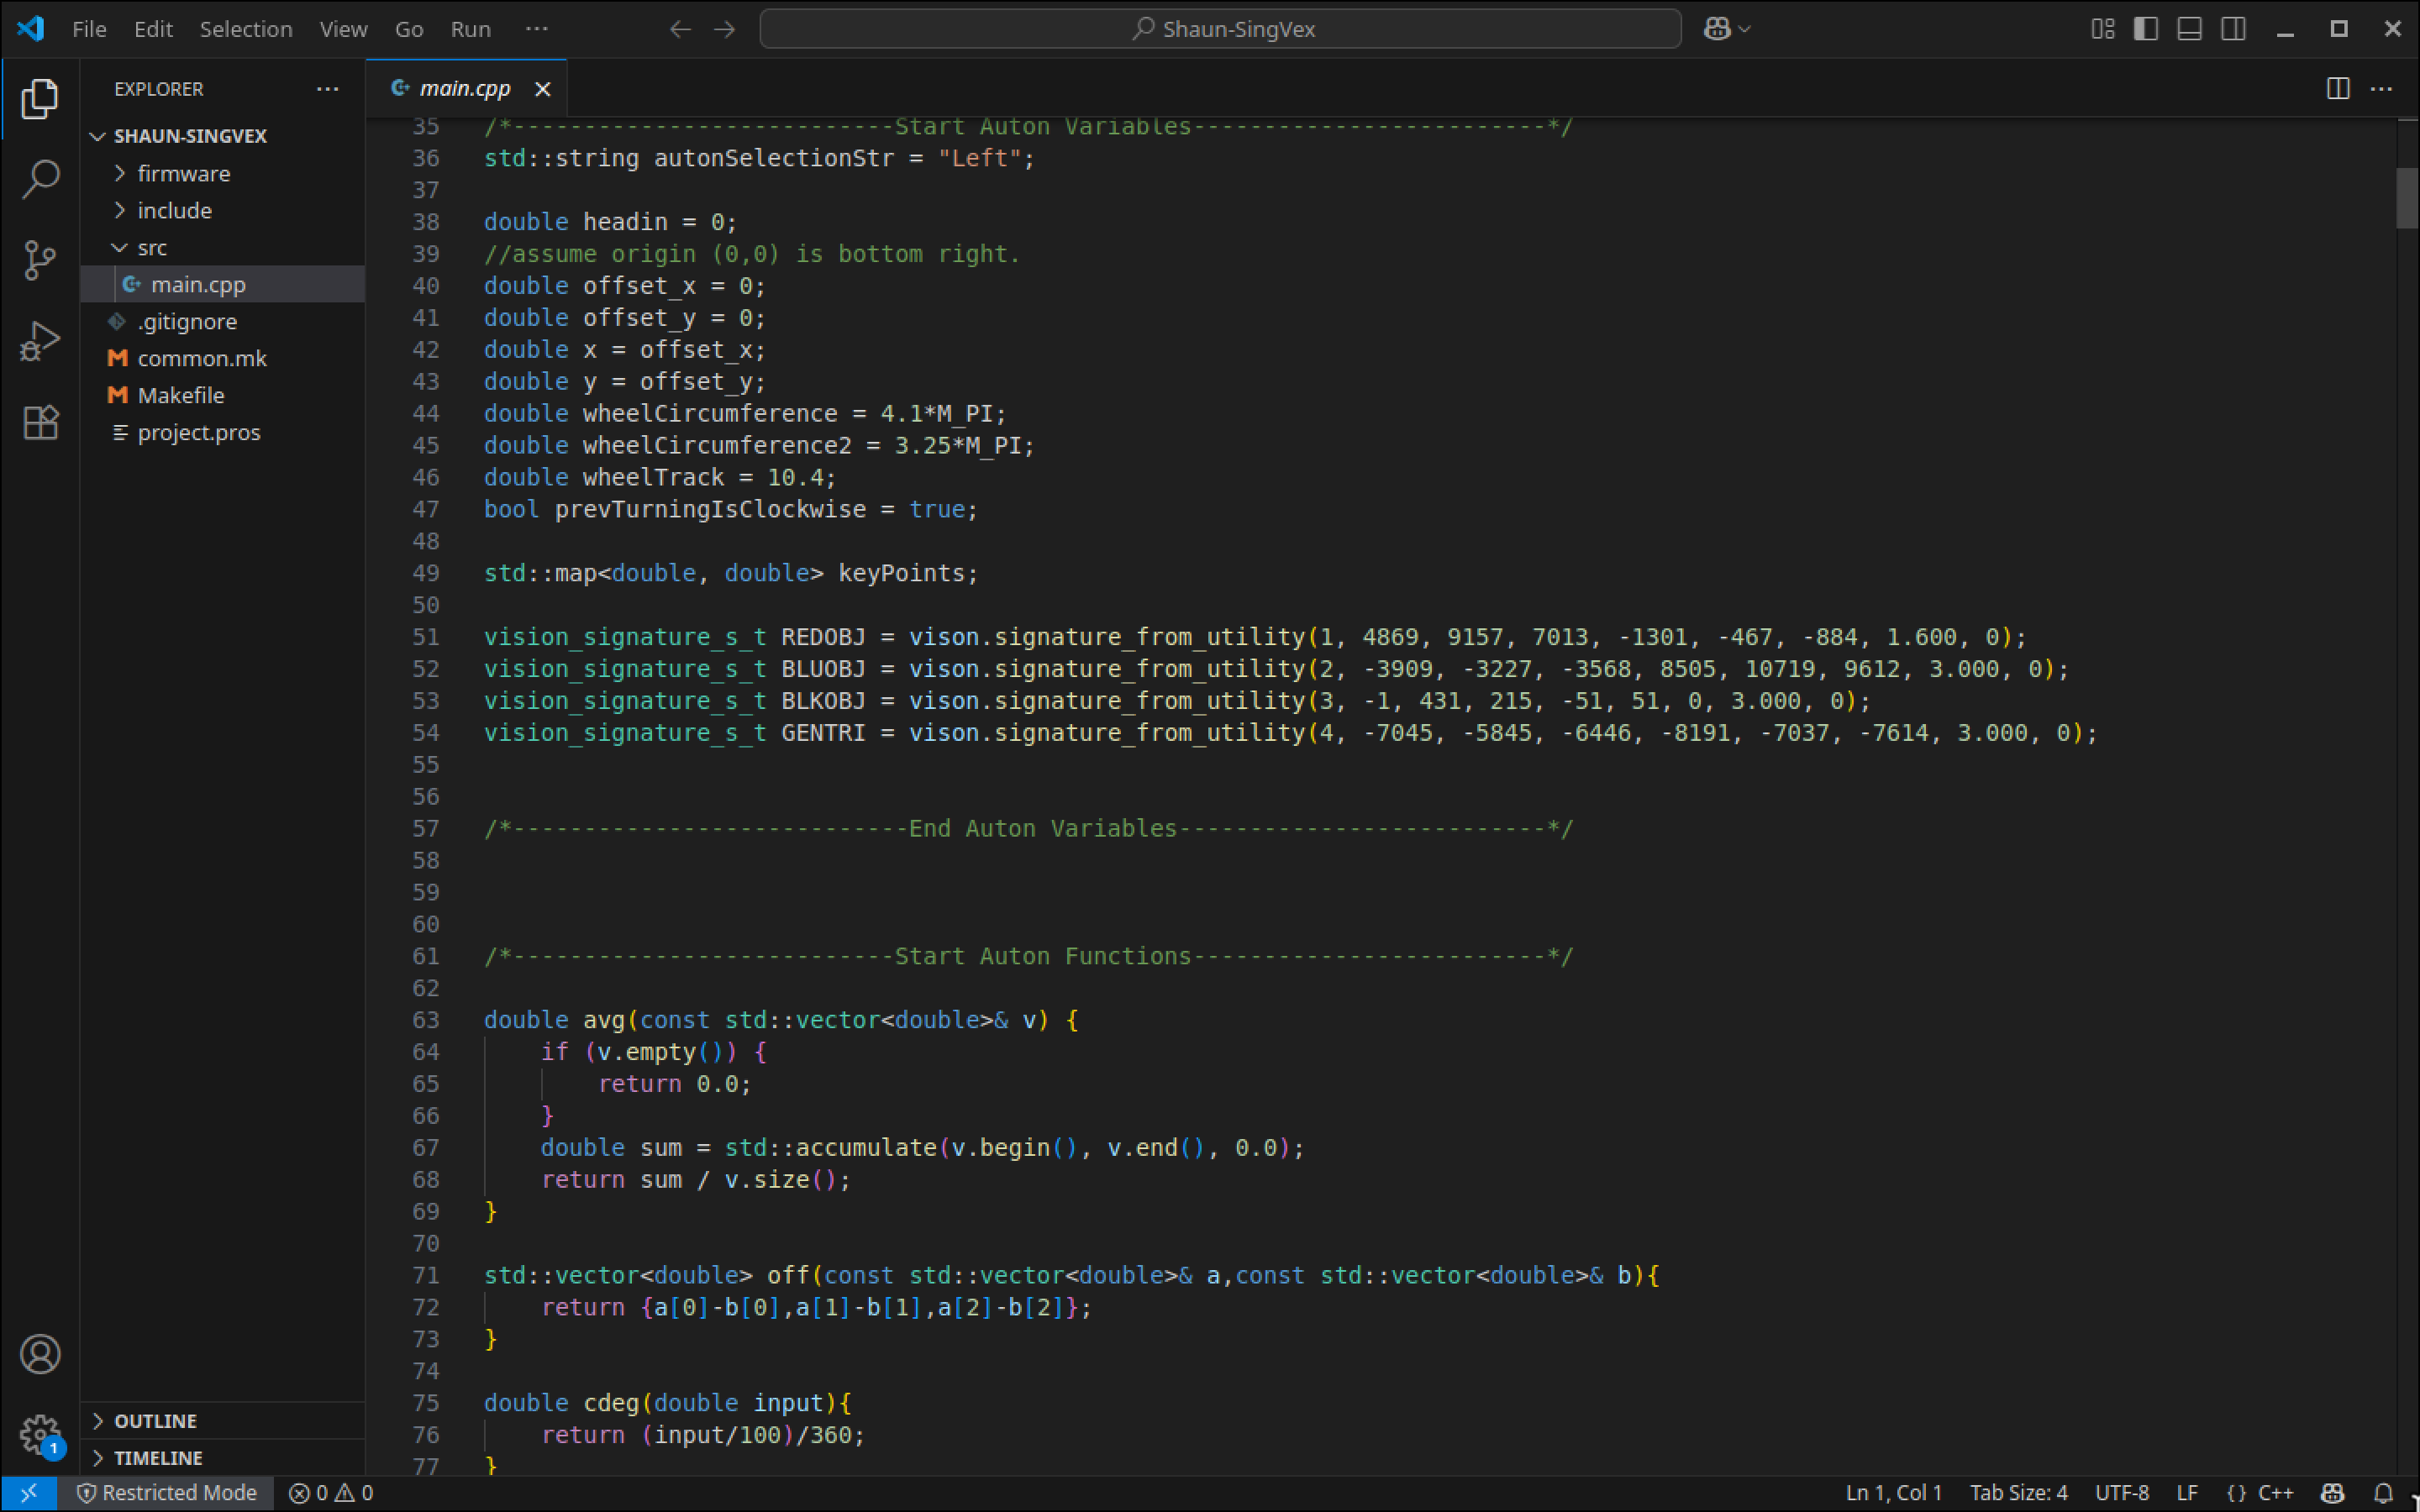Click the Shaun-SingVex command center search box
Screen dimensions: 2420x1512
coord(1220,29)
